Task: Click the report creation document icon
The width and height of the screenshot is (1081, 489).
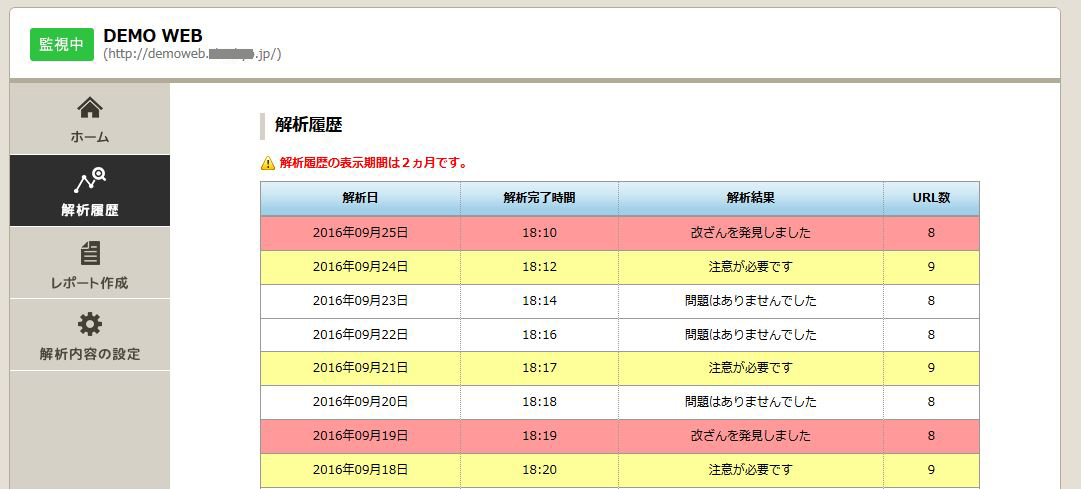Action: (90, 253)
